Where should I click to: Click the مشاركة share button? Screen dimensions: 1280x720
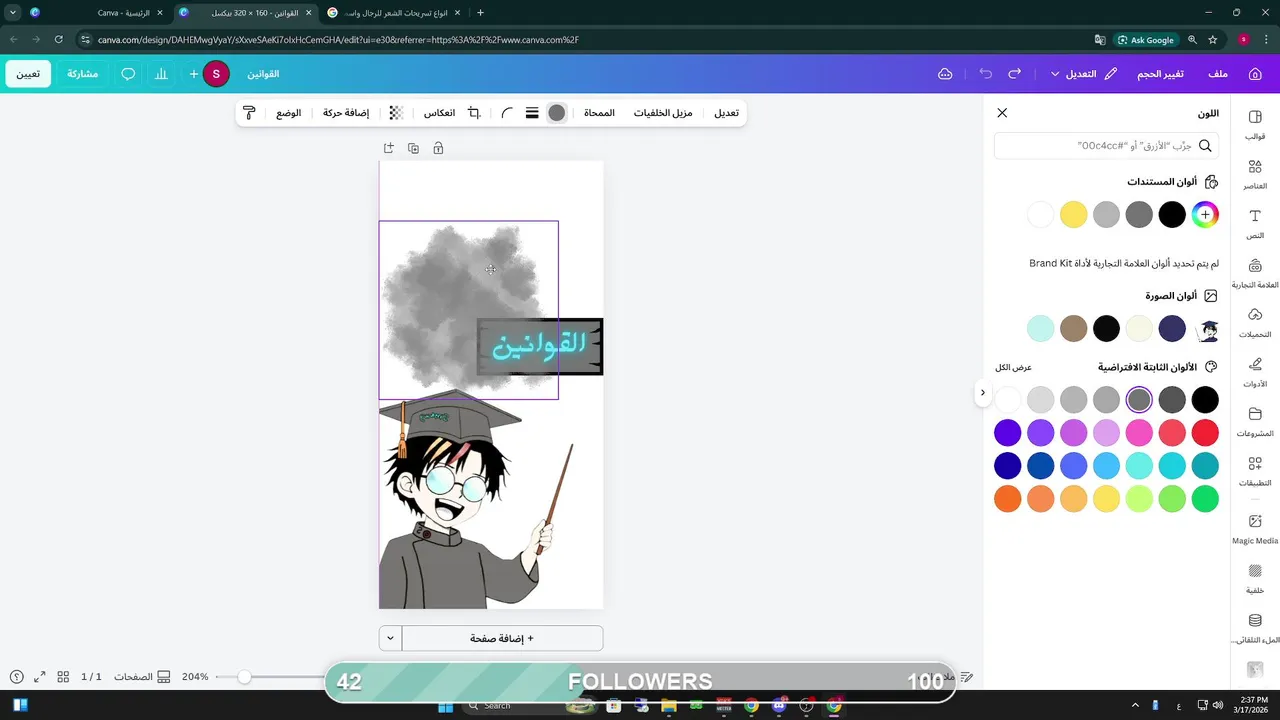[x=82, y=74]
